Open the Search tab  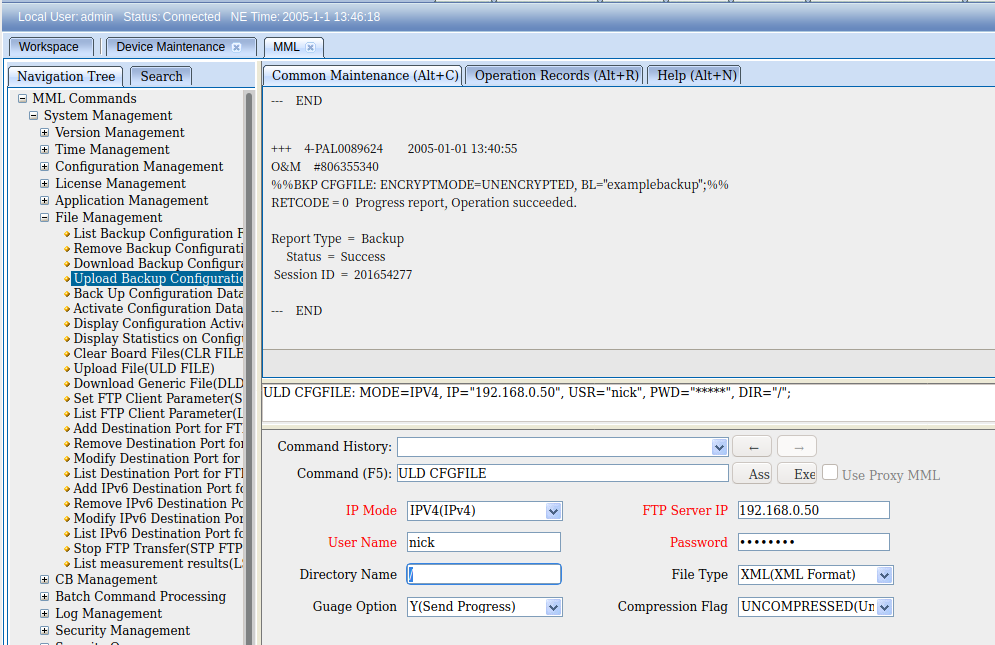(x=161, y=76)
